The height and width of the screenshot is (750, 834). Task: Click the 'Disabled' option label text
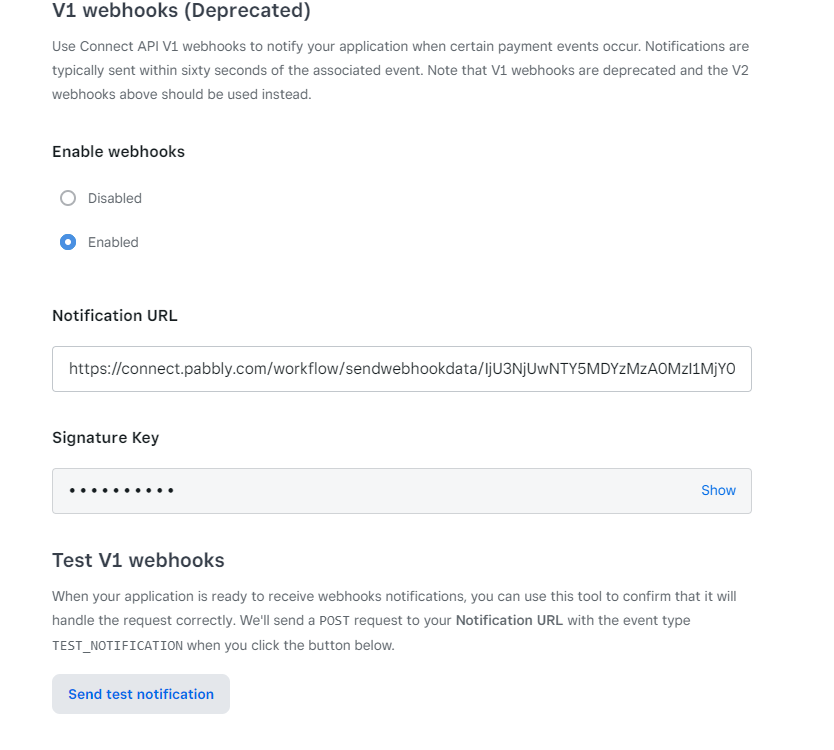115,198
